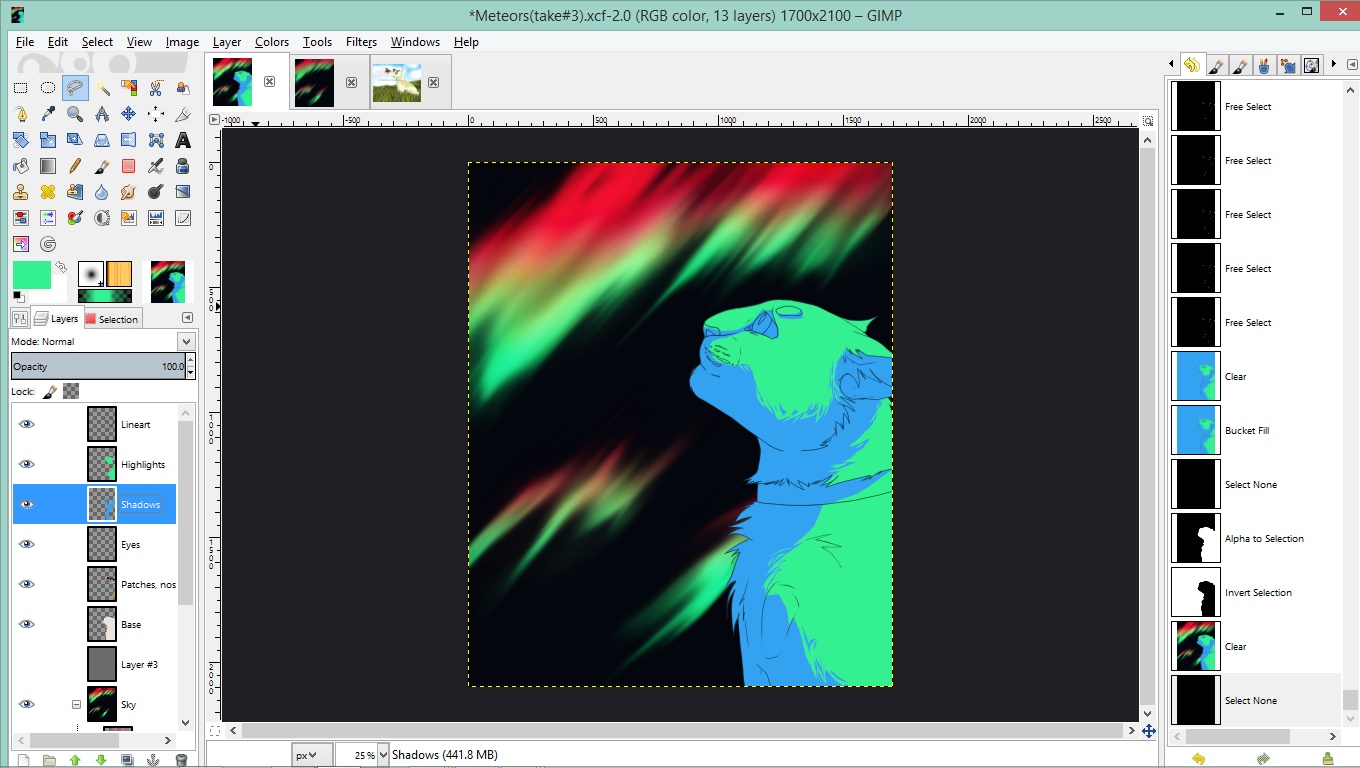Open the Filters menu
The image size is (1360, 768).
pos(361,42)
